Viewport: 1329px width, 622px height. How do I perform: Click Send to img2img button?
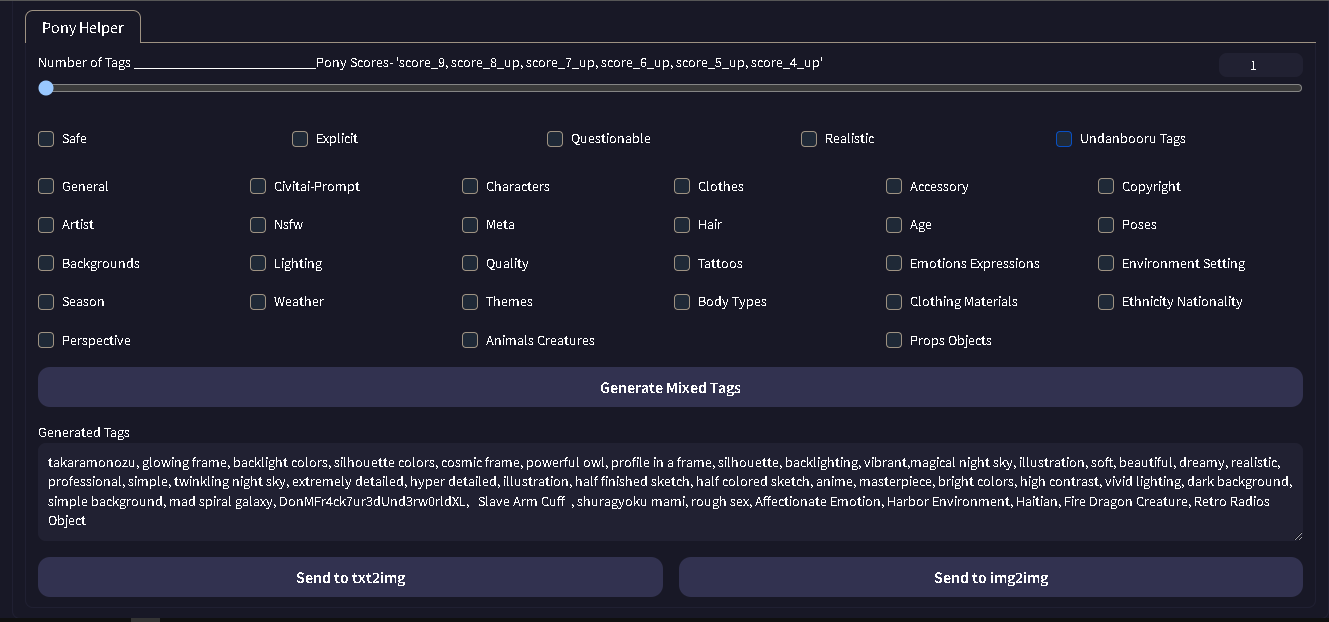click(x=990, y=577)
